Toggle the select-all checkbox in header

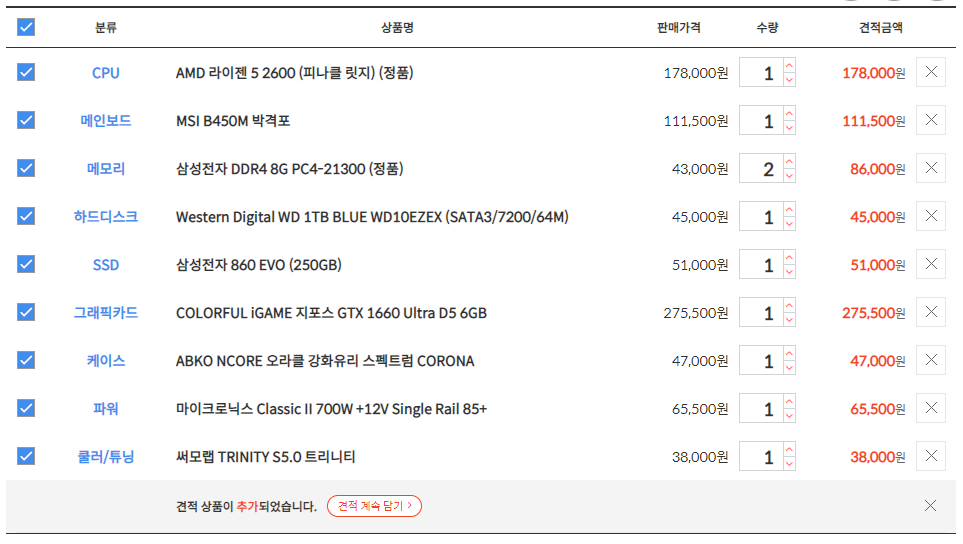26,27
